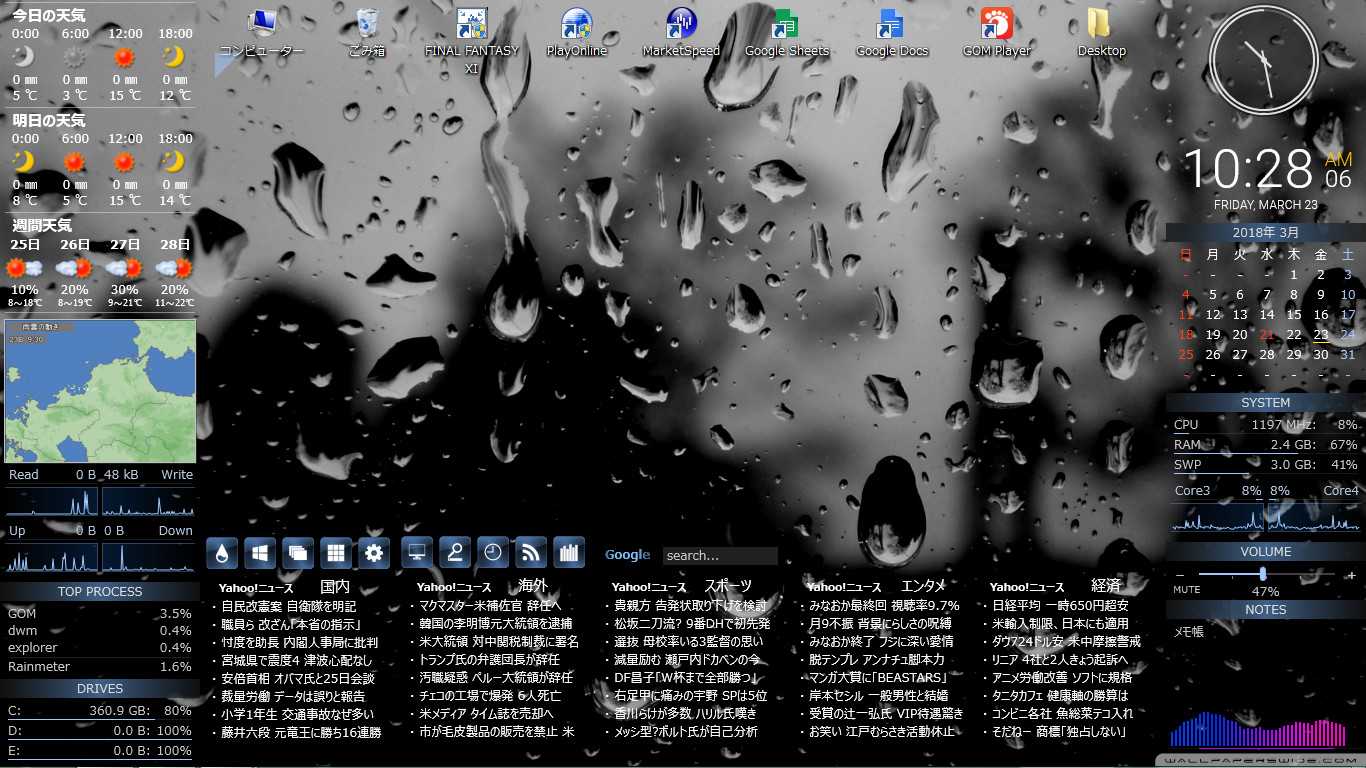Screen dimensions: 1366x768
Task: Click the 10:28 digital clock display
Action: 1248,169
